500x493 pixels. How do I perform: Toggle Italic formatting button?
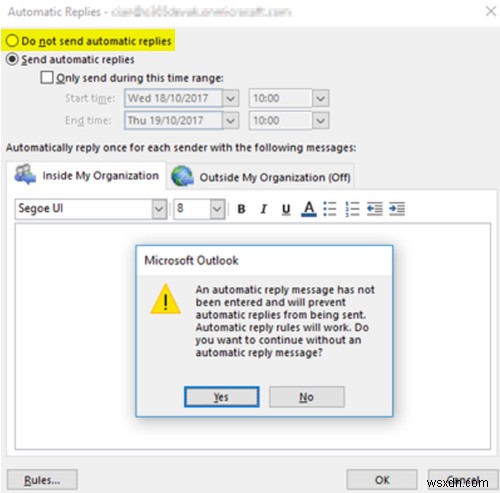coord(263,209)
